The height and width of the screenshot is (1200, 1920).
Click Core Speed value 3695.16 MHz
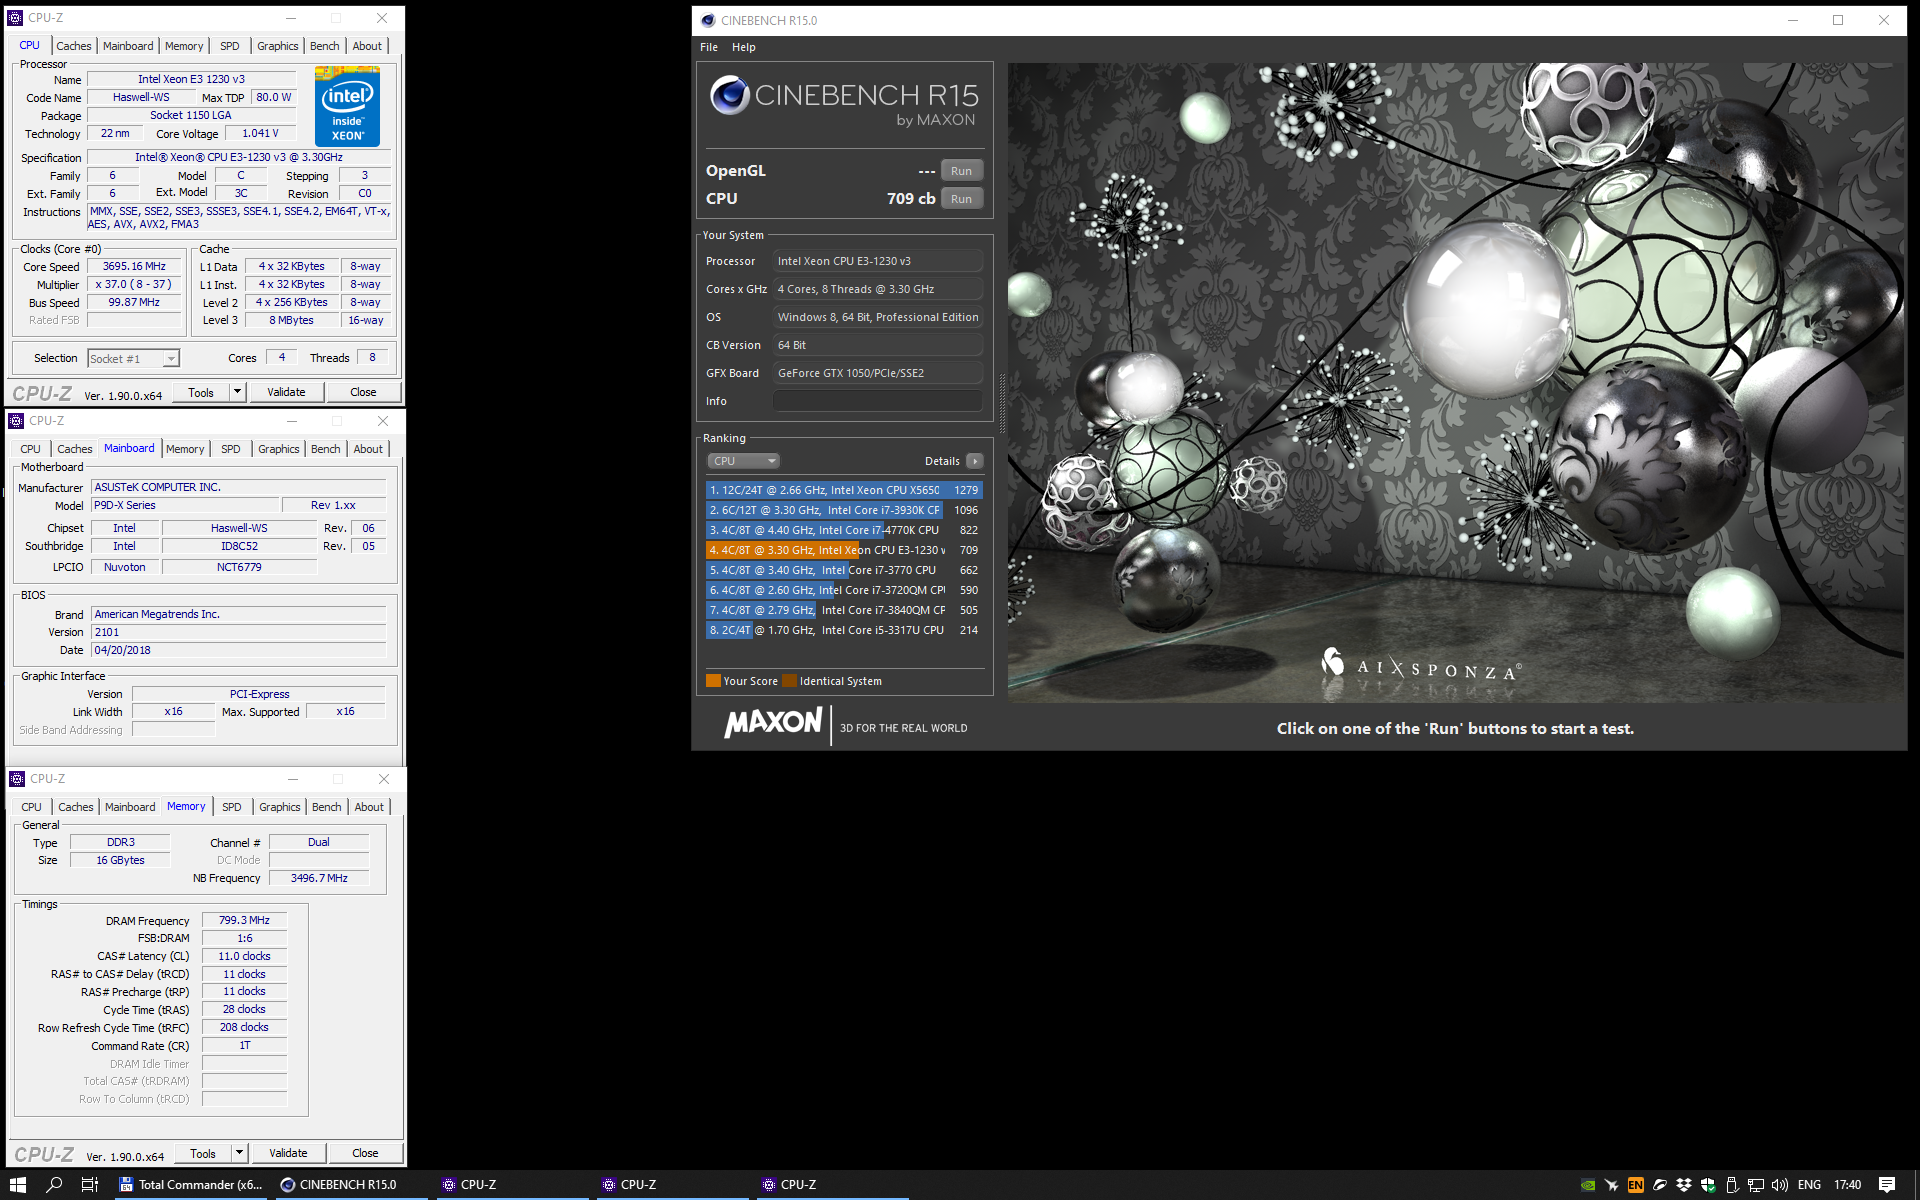[134, 267]
